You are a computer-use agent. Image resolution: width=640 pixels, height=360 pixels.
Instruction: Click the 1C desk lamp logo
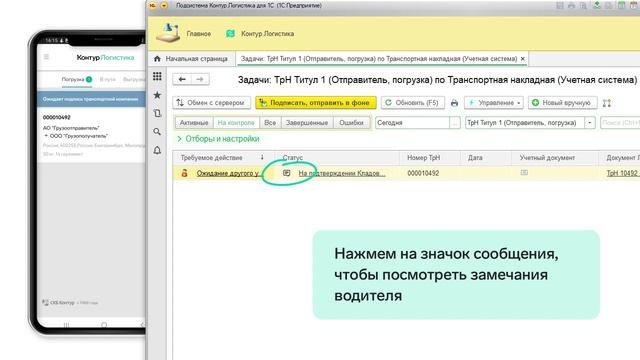point(169,33)
